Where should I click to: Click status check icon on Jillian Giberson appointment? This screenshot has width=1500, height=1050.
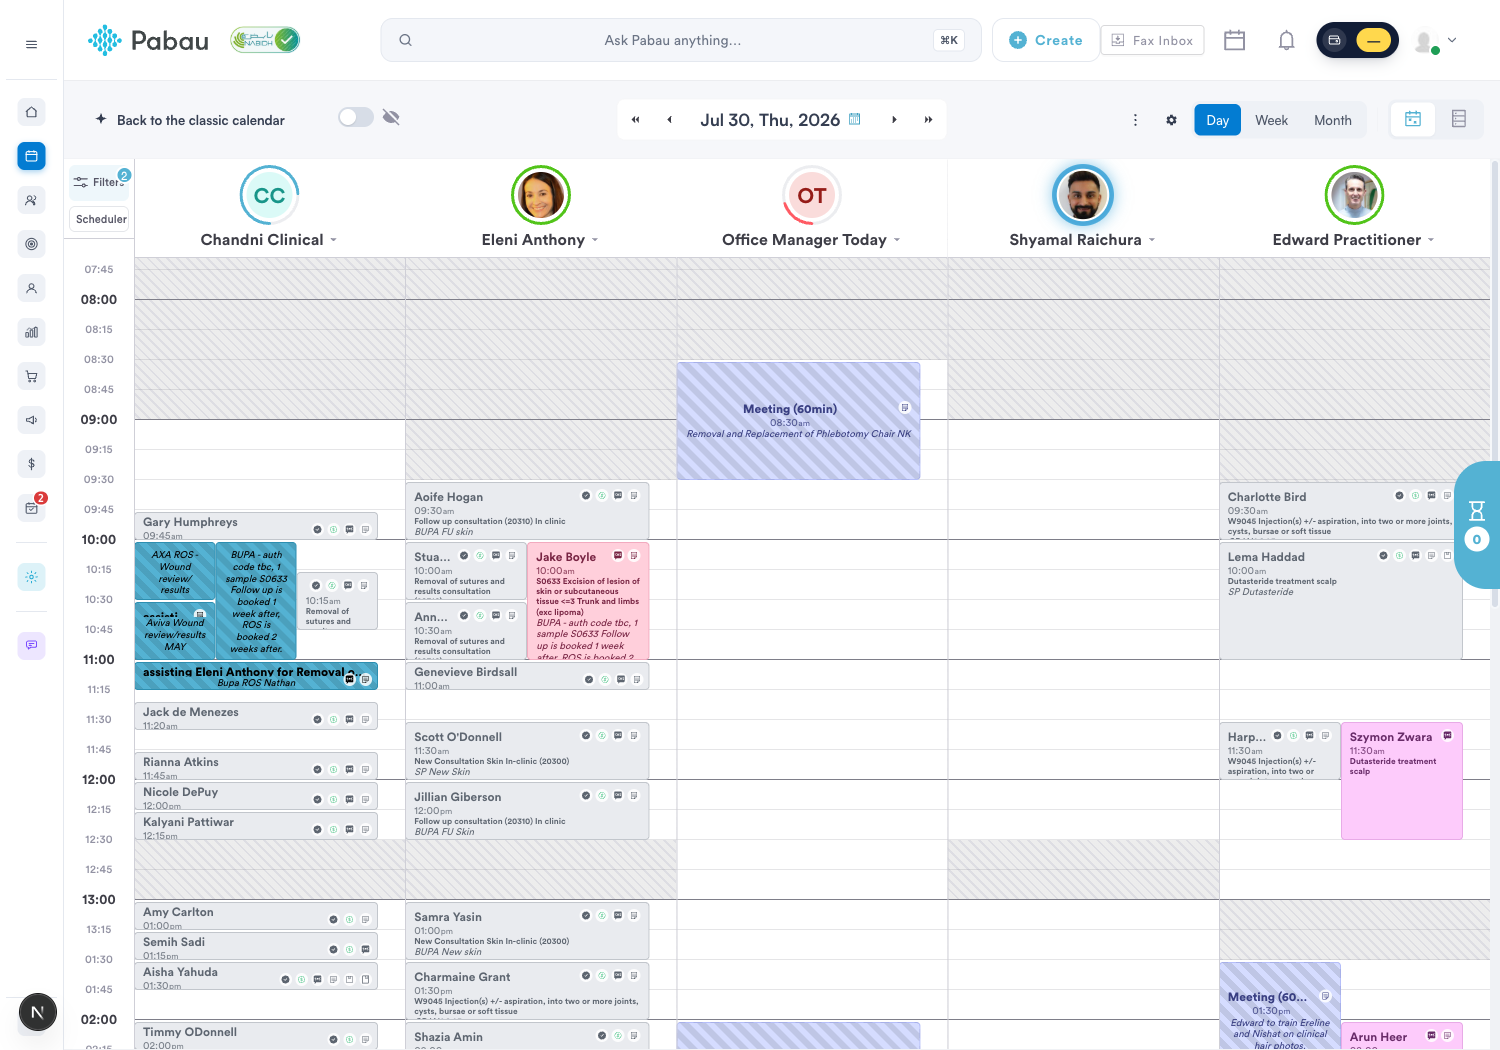586,795
